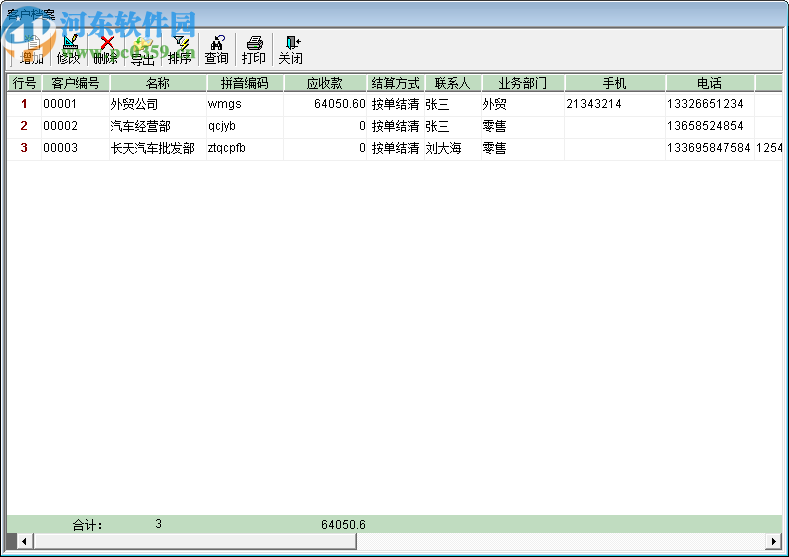
Task: Select row number 3
Action: point(24,148)
